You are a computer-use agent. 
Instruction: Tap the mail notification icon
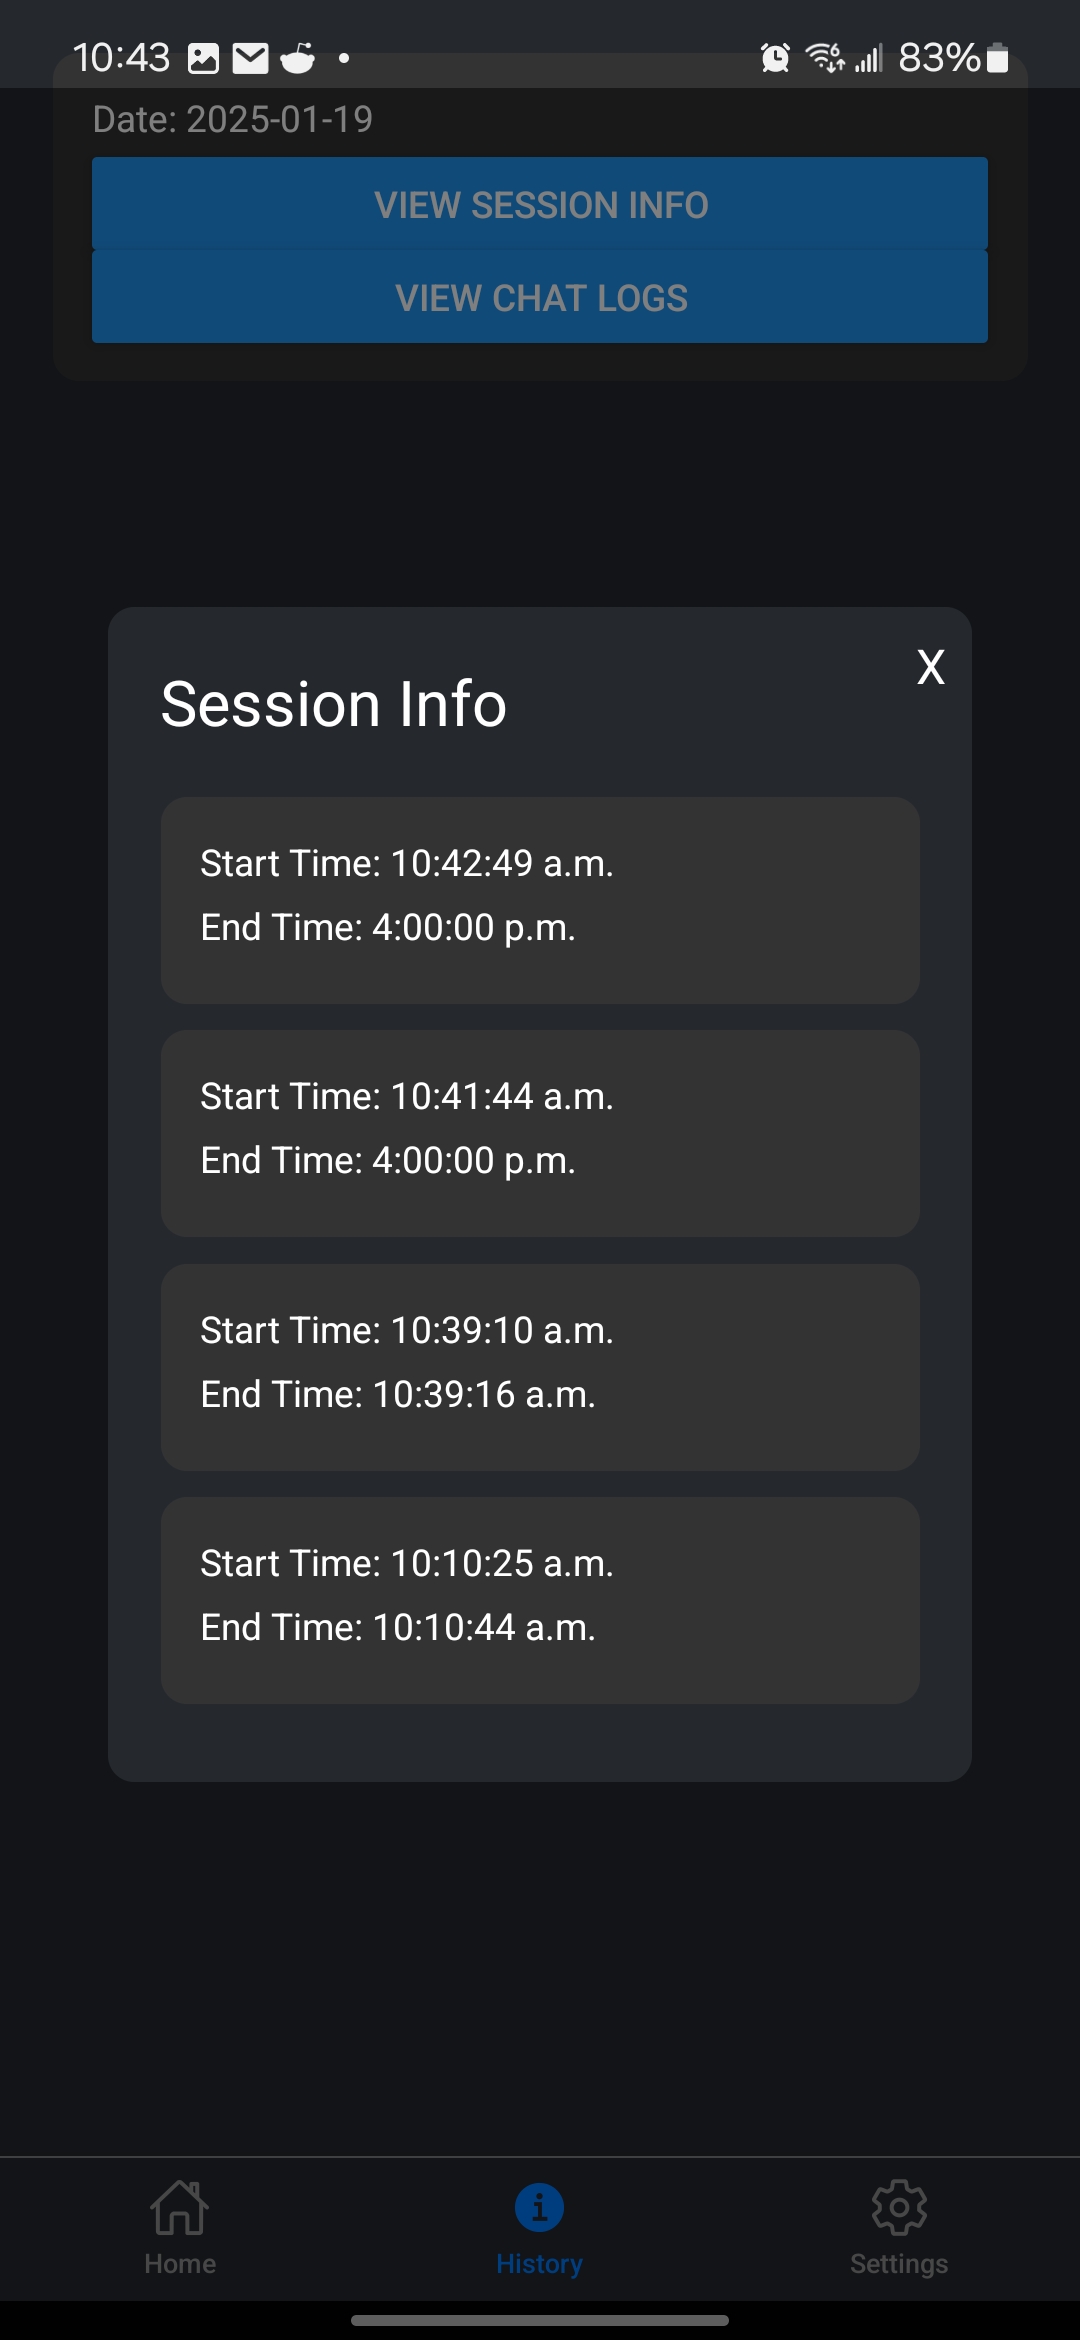(251, 59)
